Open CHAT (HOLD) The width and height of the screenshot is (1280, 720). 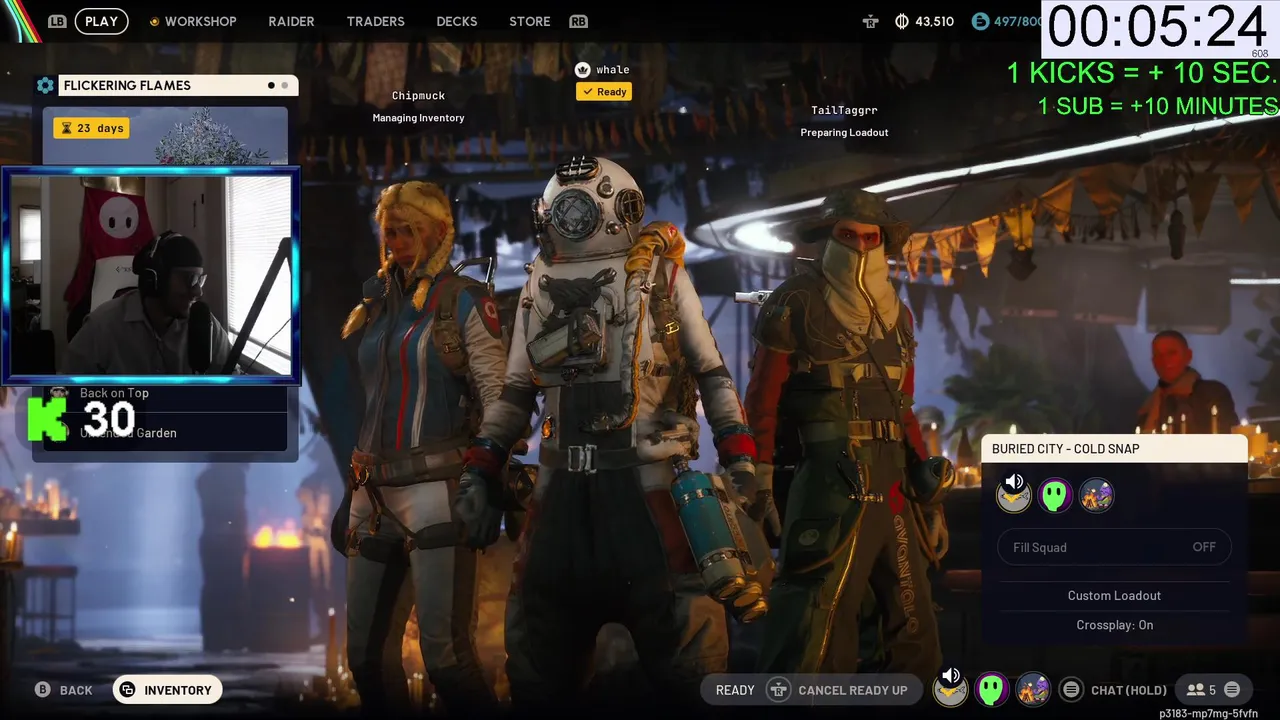pos(1129,690)
